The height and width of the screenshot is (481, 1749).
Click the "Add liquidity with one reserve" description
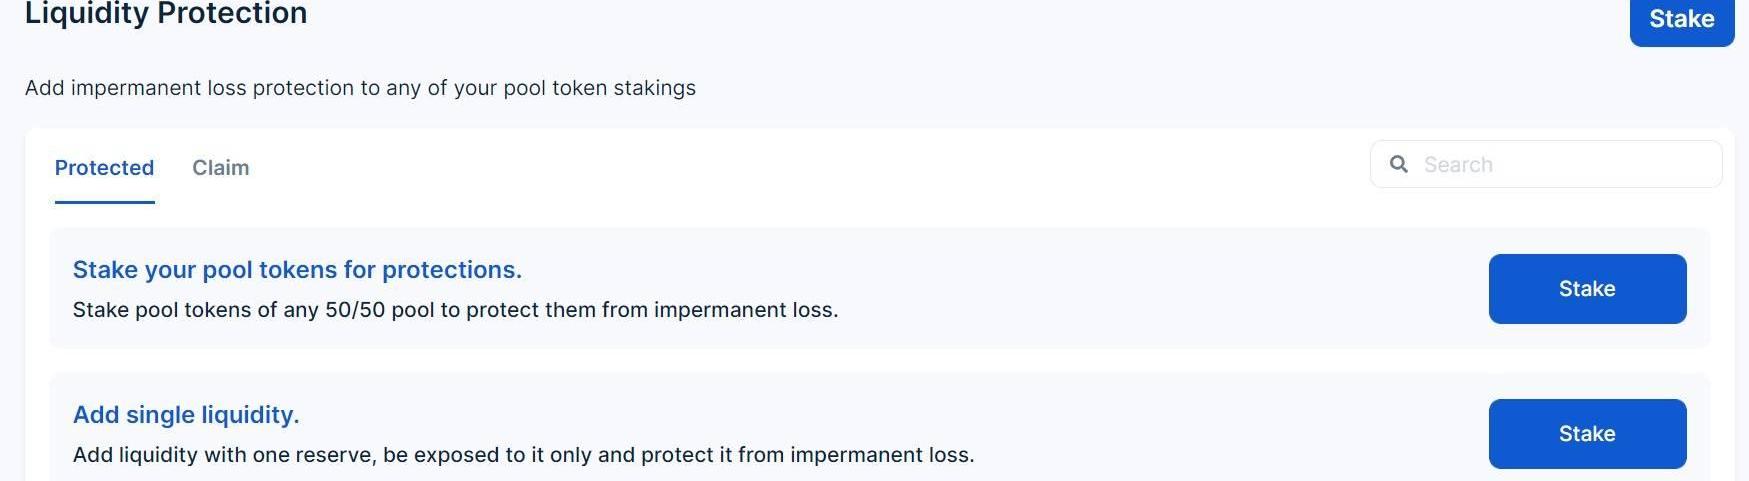pos(523,455)
